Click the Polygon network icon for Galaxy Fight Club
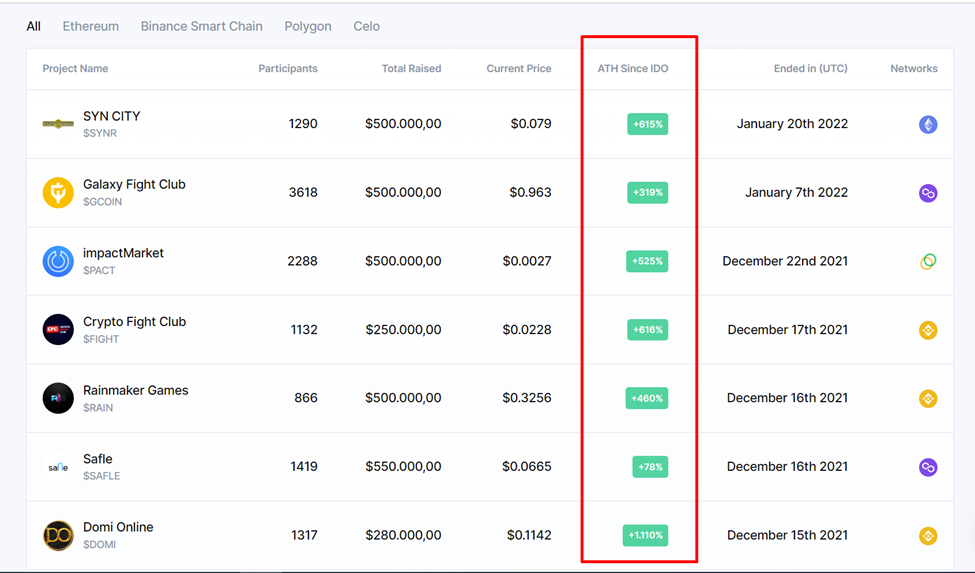Image resolution: width=975 pixels, height=573 pixels. tap(928, 193)
